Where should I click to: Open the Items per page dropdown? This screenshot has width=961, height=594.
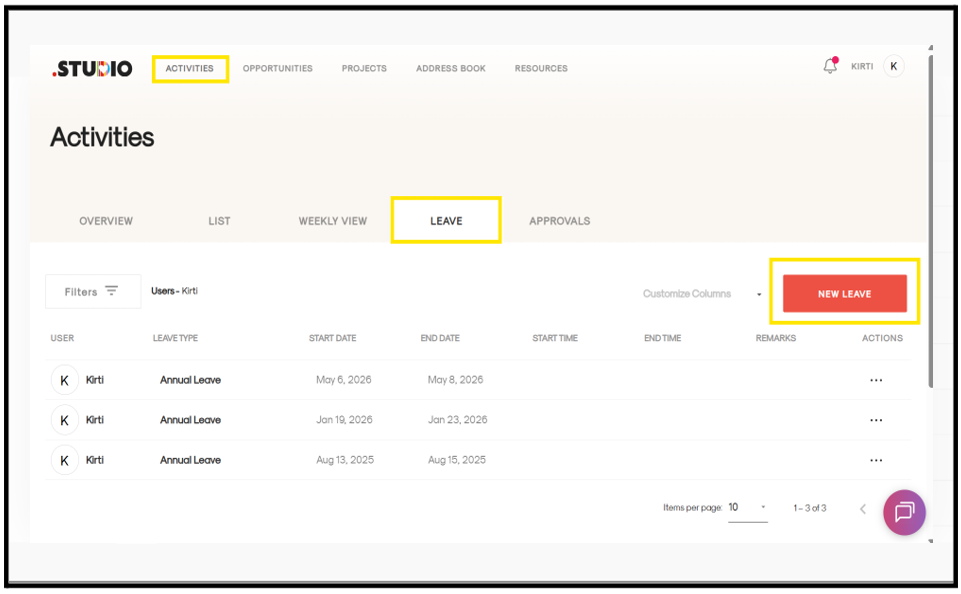[x=747, y=508]
